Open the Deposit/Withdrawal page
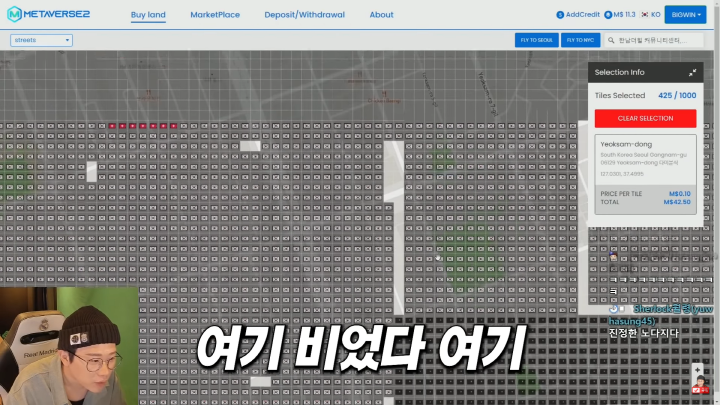This screenshot has width=720, height=405. (304, 15)
